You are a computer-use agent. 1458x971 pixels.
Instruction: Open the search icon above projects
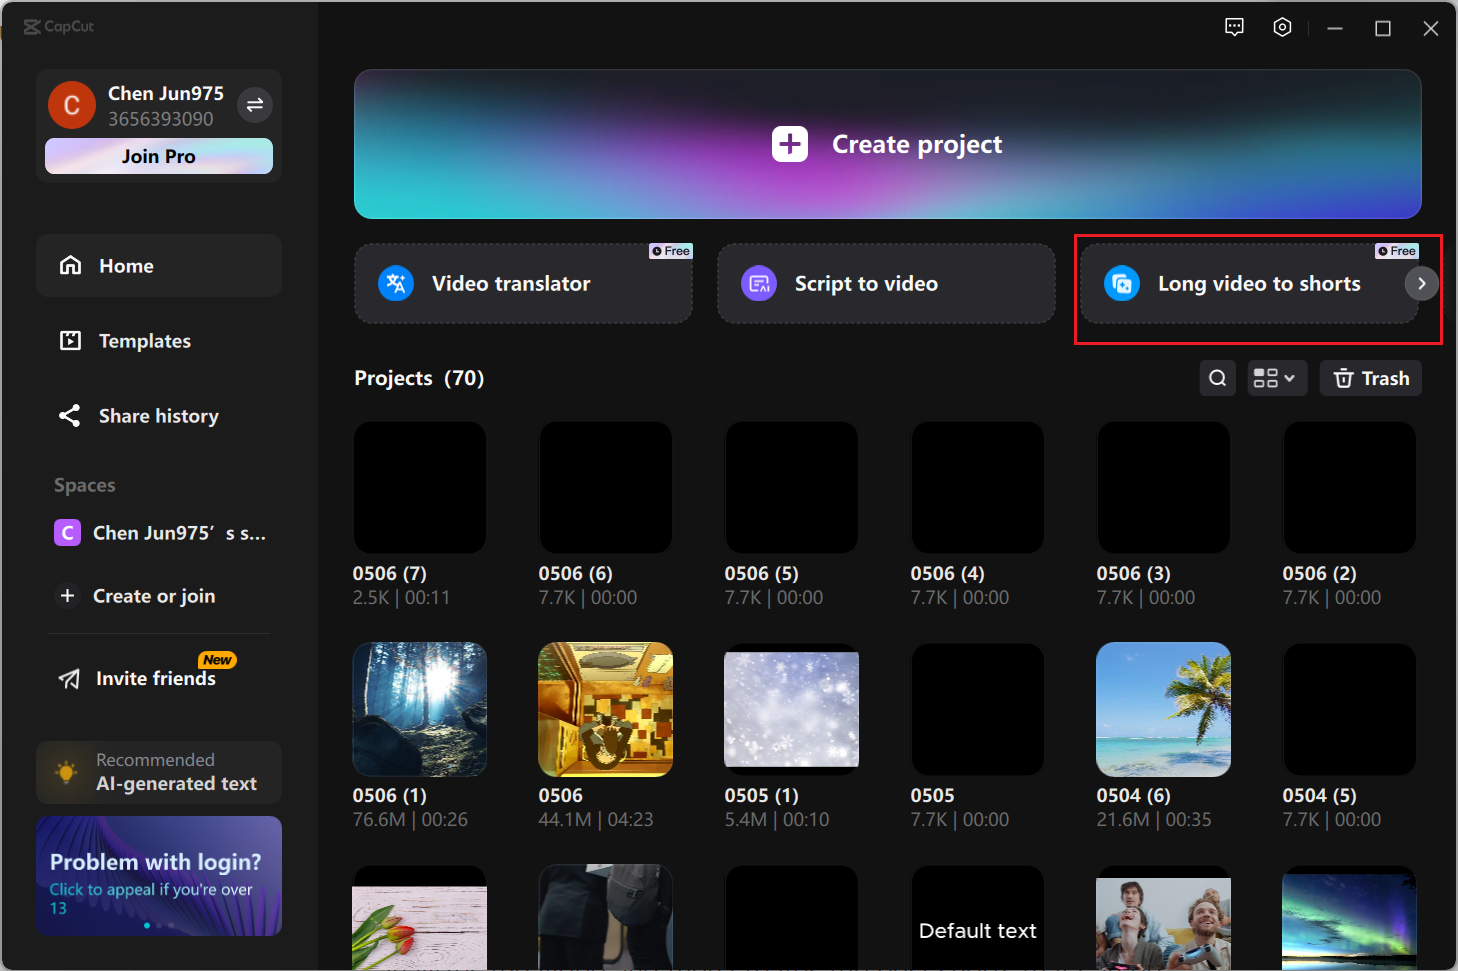pyautogui.click(x=1217, y=378)
